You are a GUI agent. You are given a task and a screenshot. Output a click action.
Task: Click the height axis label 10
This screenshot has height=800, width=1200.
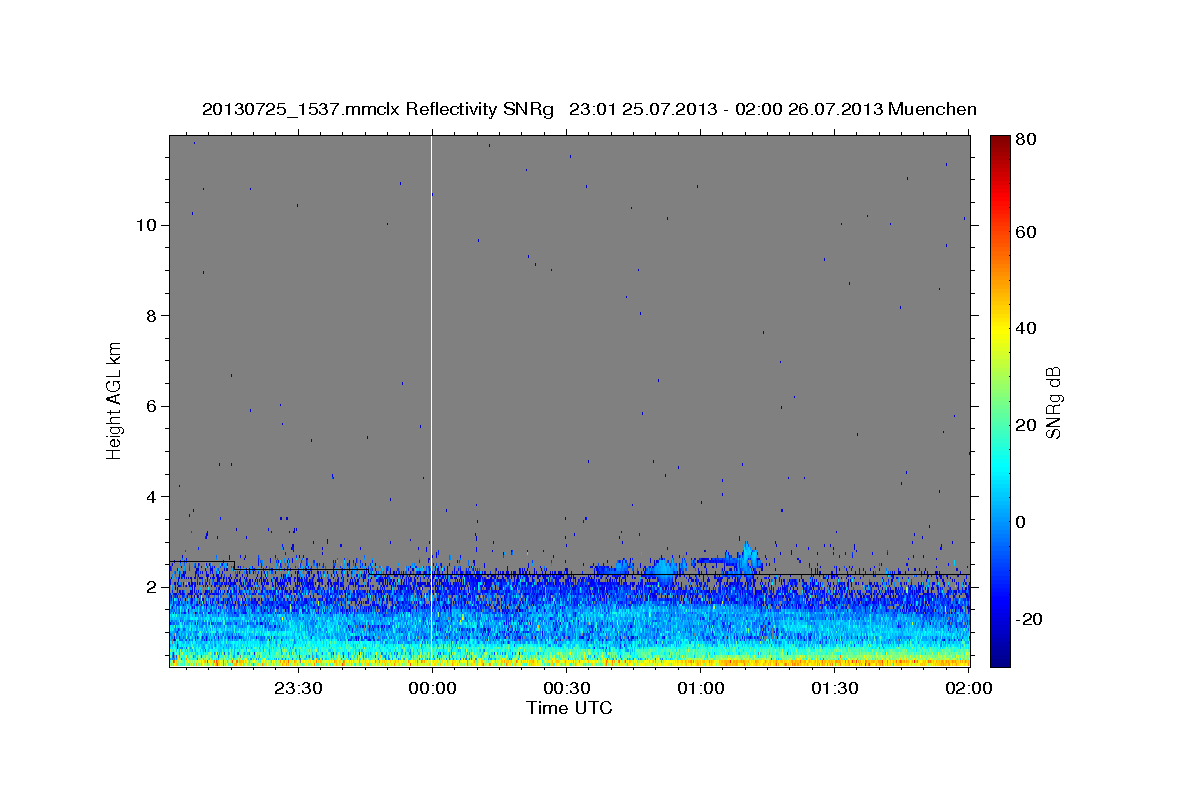click(146, 225)
